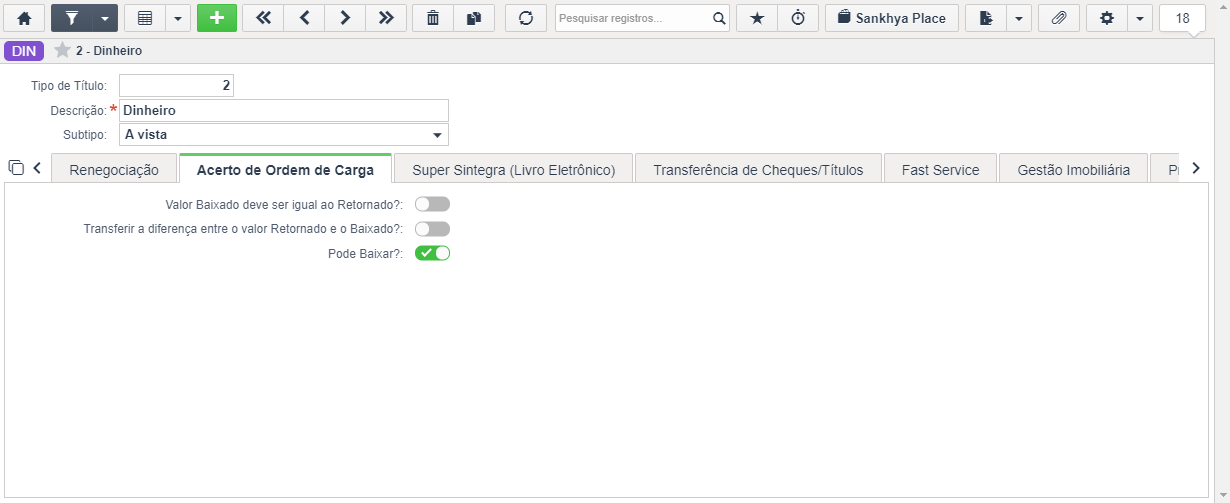
Task: Duplicate the record using copy icon
Action: pyautogui.click(x=474, y=18)
